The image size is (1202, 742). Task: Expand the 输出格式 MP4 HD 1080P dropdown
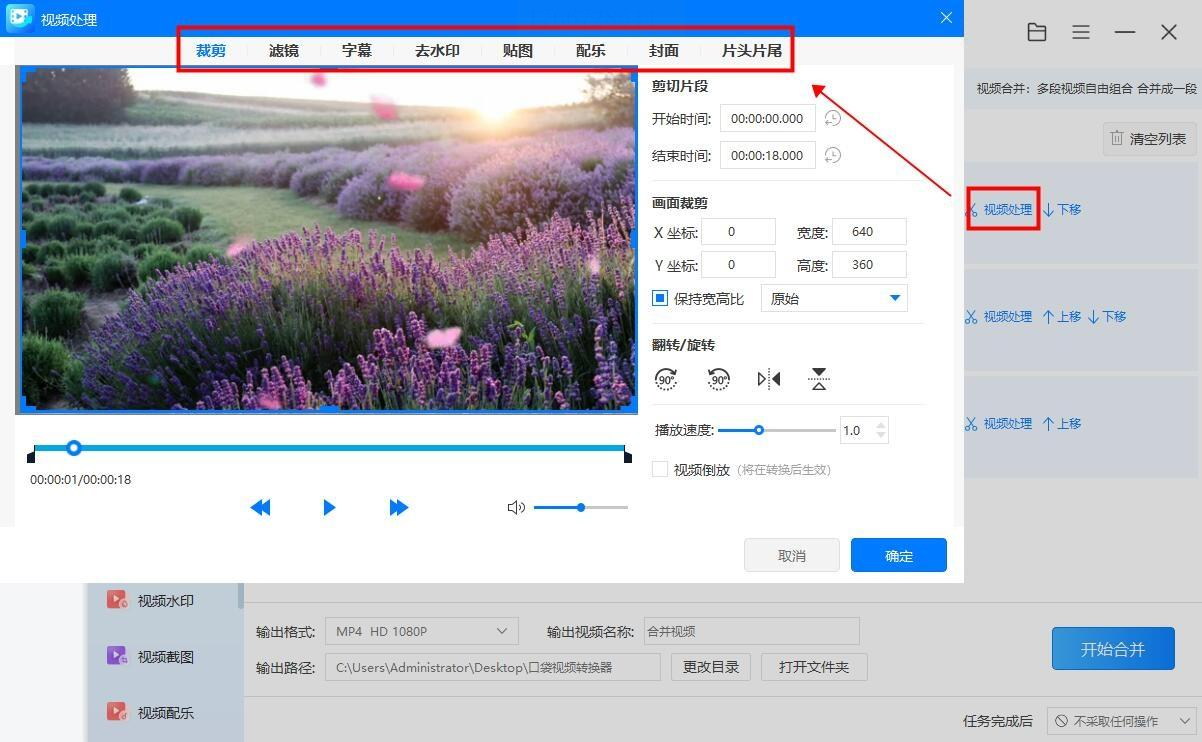(421, 632)
